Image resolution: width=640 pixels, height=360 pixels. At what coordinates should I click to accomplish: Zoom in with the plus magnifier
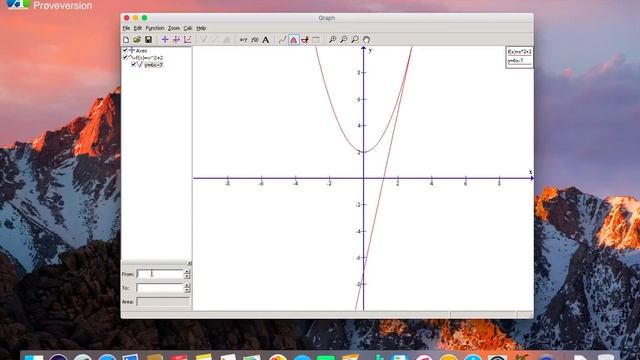coord(333,40)
